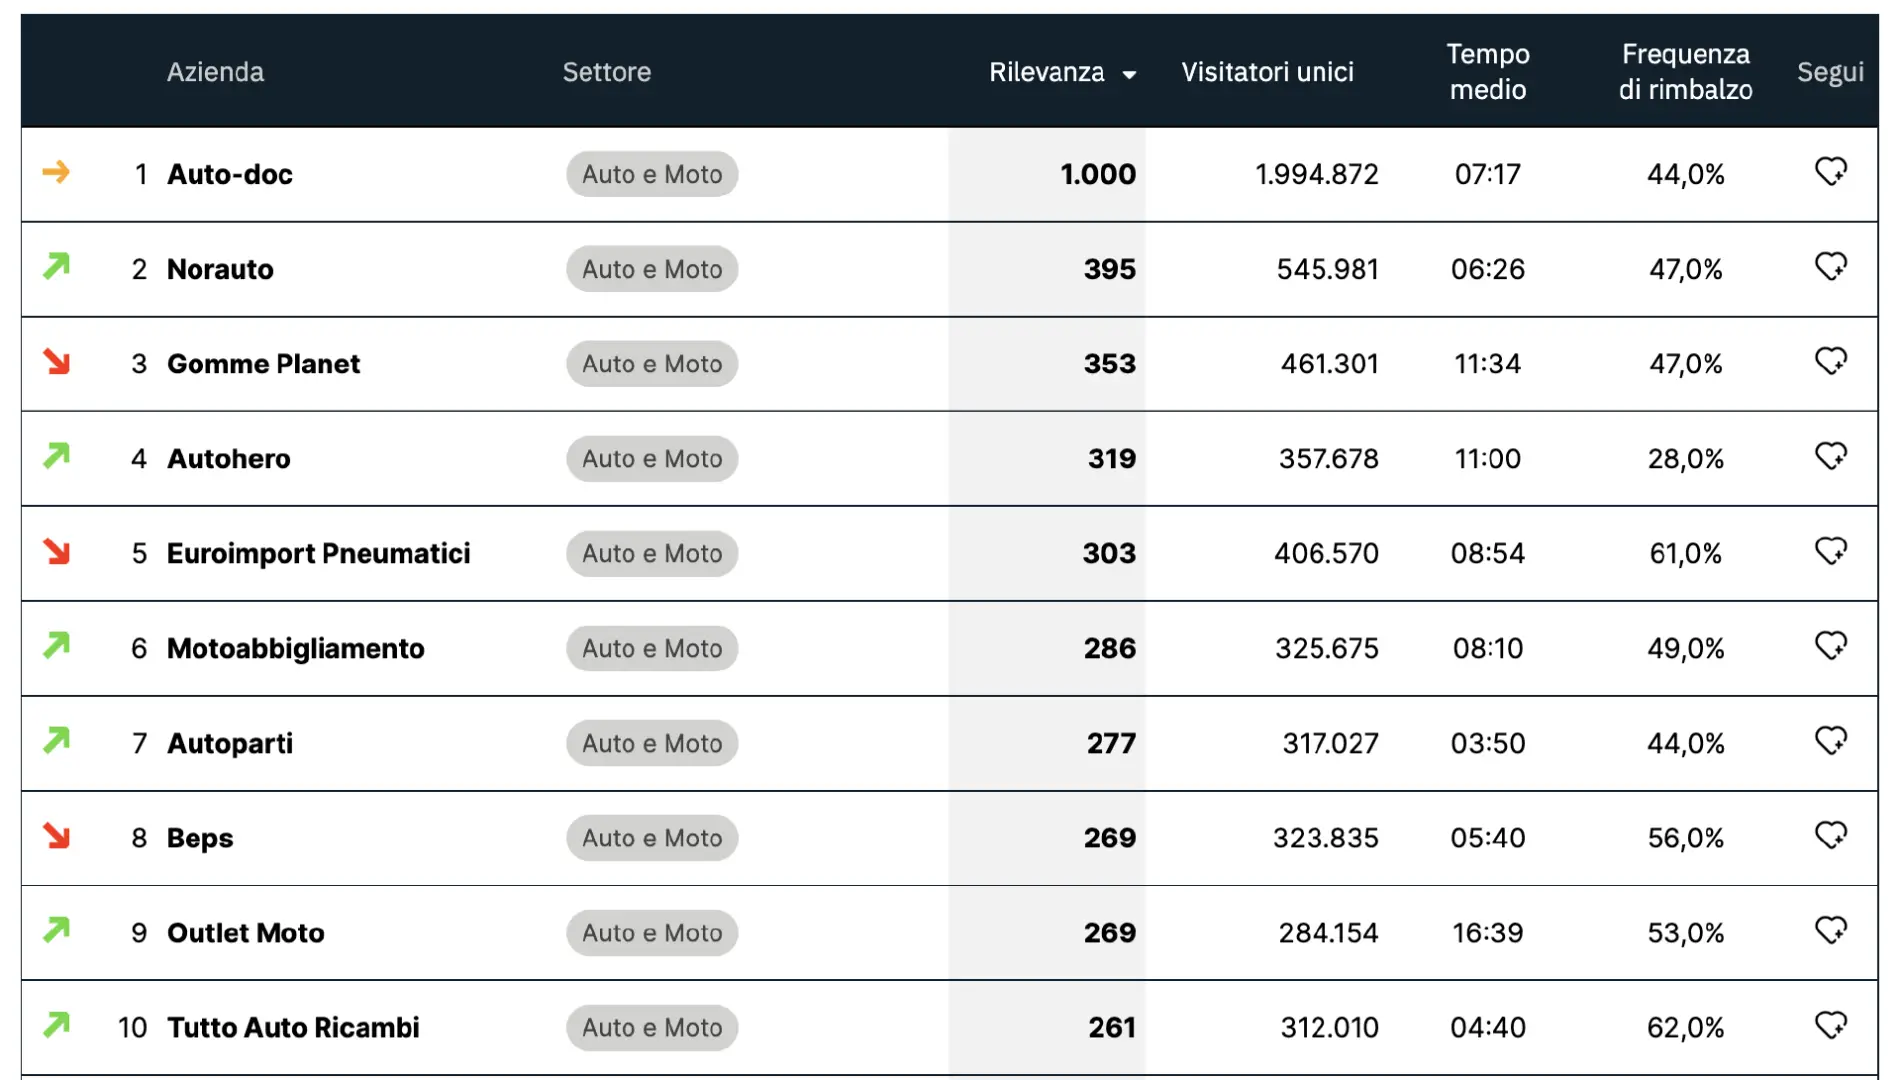Image resolution: width=1901 pixels, height=1080 pixels.
Task: Follow Auto-doc with its heart icon
Action: click(x=1831, y=172)
